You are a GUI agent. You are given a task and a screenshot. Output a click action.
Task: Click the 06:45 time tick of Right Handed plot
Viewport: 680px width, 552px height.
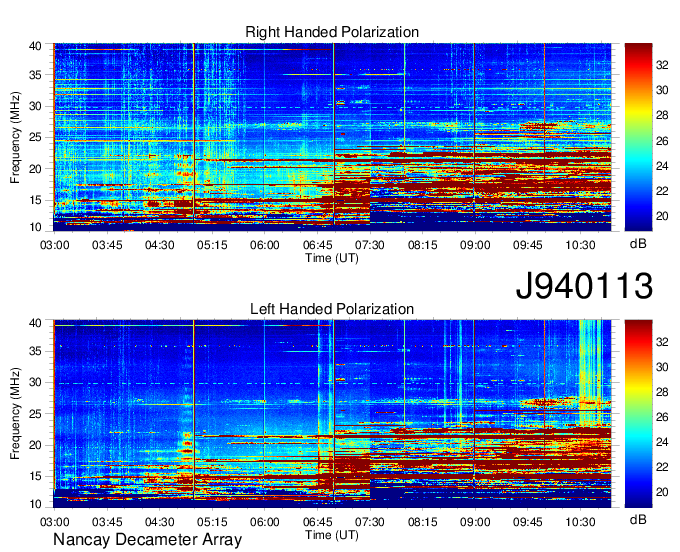coord(317,245)
